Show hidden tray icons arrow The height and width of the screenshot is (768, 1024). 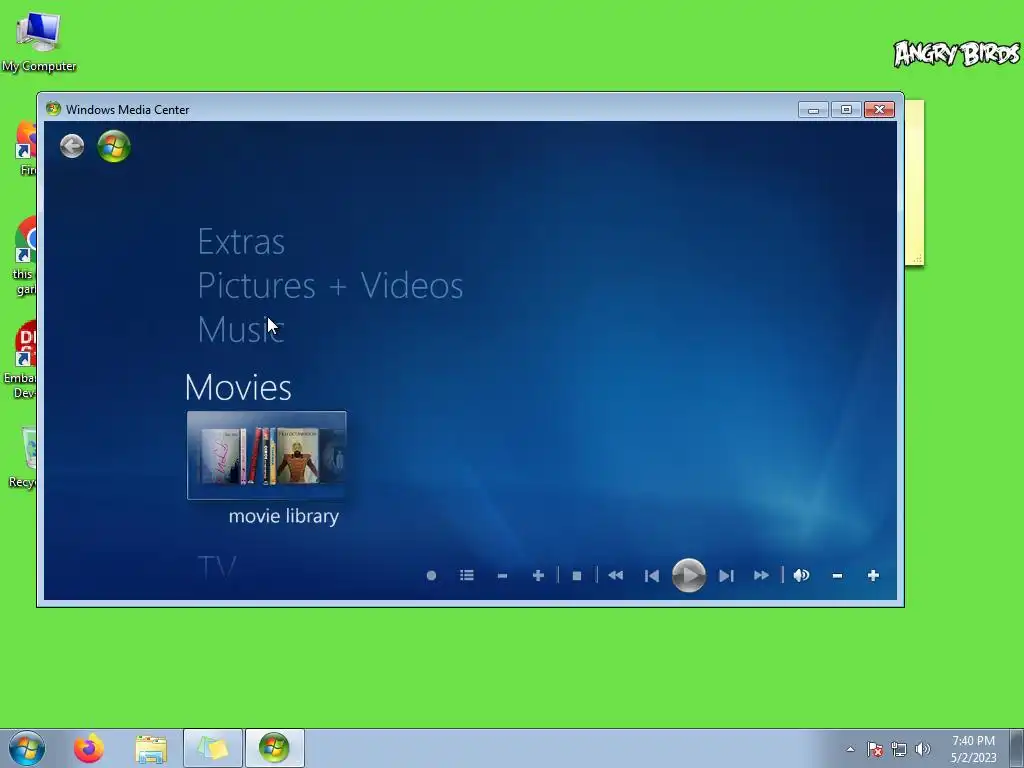tap(850, 749)
